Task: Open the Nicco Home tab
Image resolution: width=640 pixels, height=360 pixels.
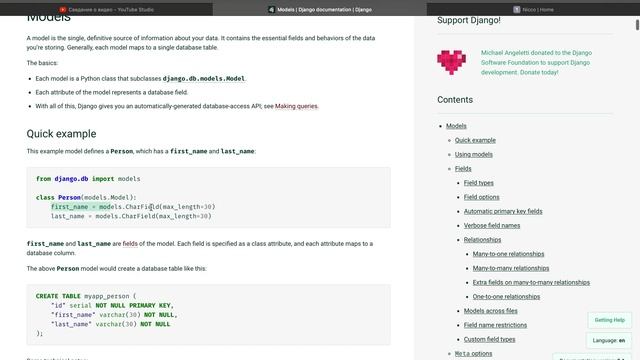Action: [x=533, y=9]
